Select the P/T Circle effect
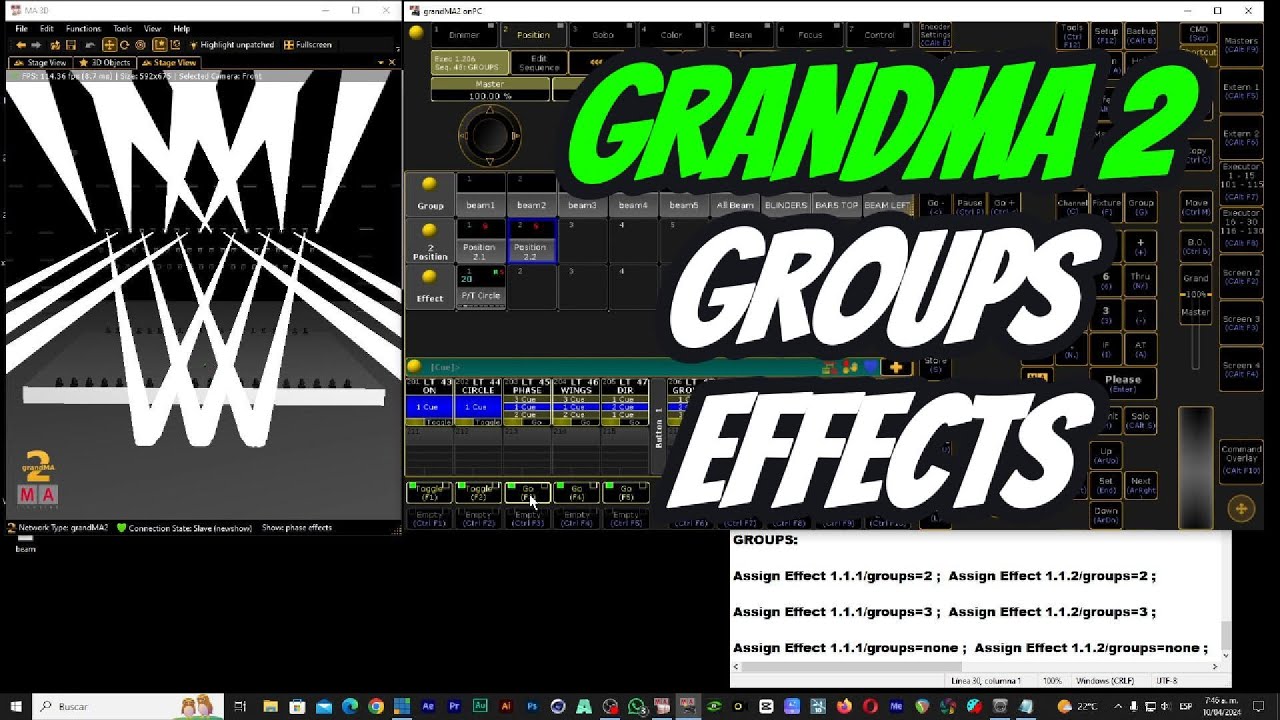Screen dimensions: 1280x720 481,286
